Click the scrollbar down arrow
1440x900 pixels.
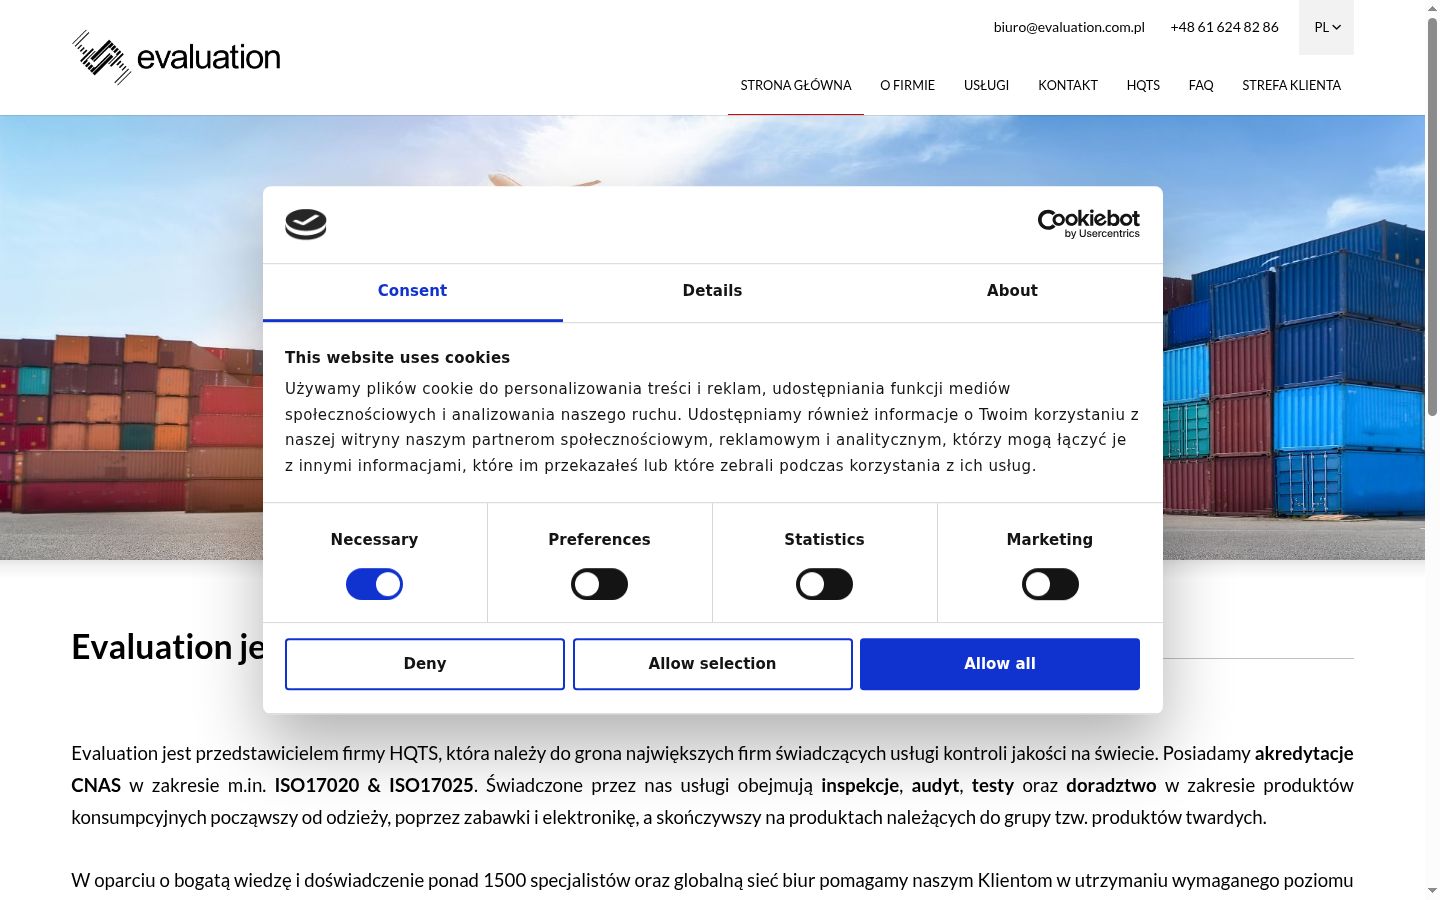(1432, 891)
